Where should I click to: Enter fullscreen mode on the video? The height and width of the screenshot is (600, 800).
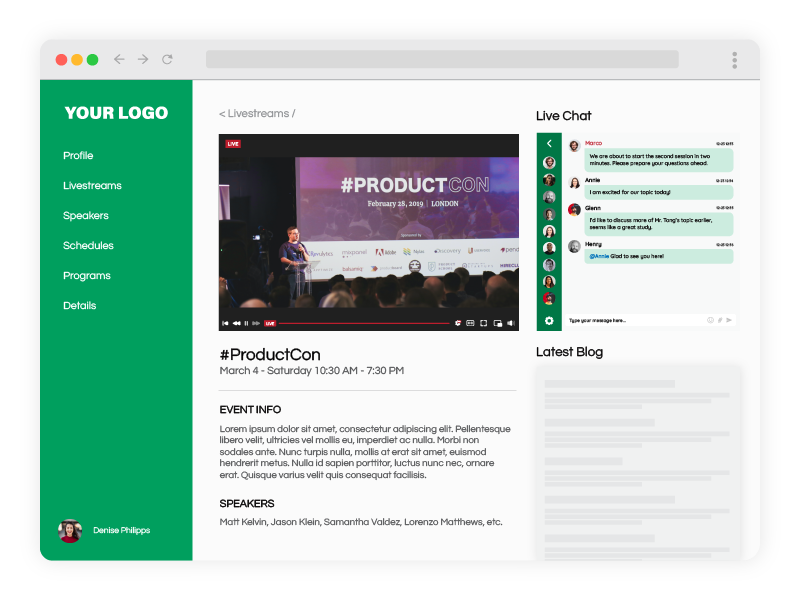(x=484, y=323)
